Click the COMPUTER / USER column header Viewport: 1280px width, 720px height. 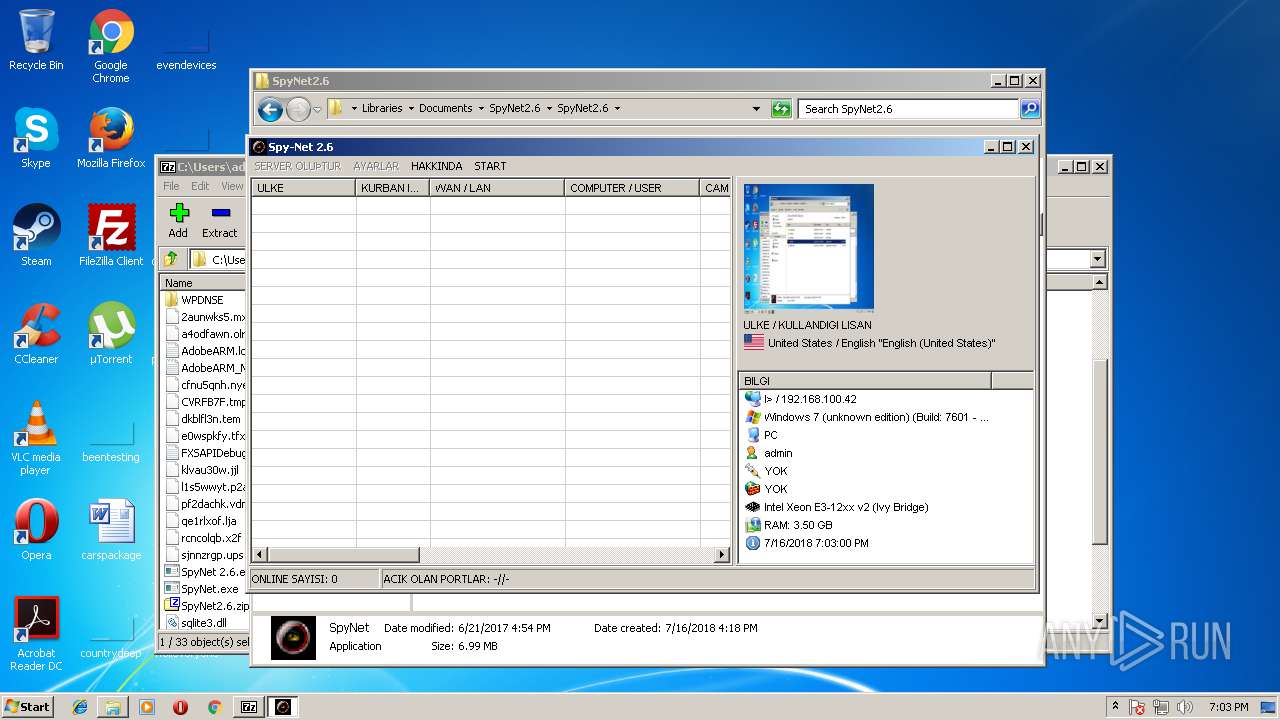click(632, 188)
